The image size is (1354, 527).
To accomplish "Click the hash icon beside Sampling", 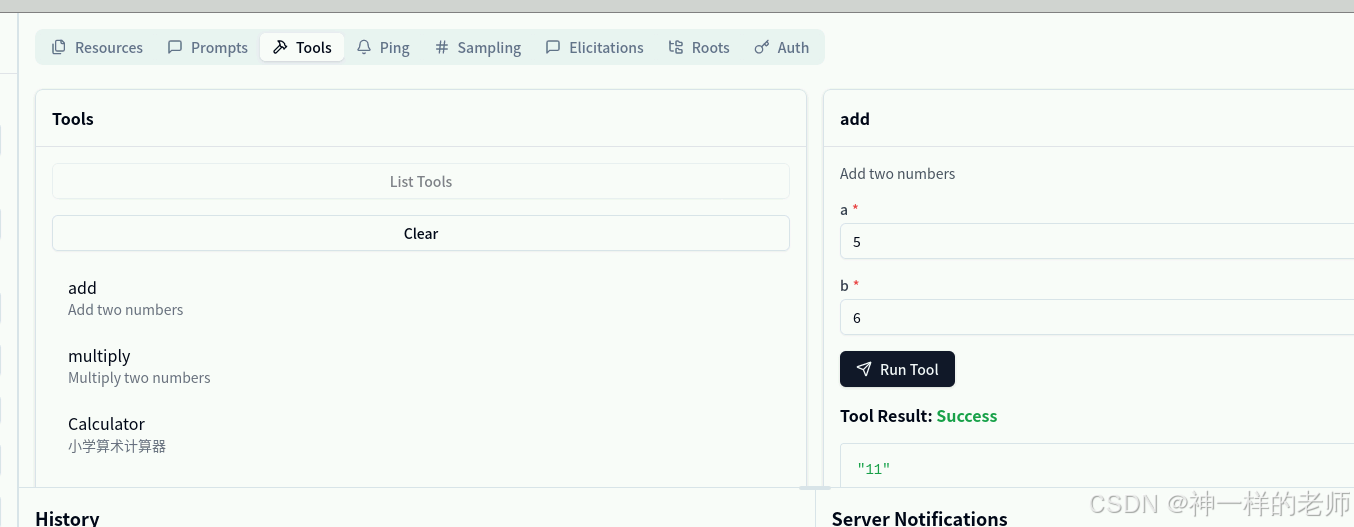I will pyautogui.click(x=442, y=47).
